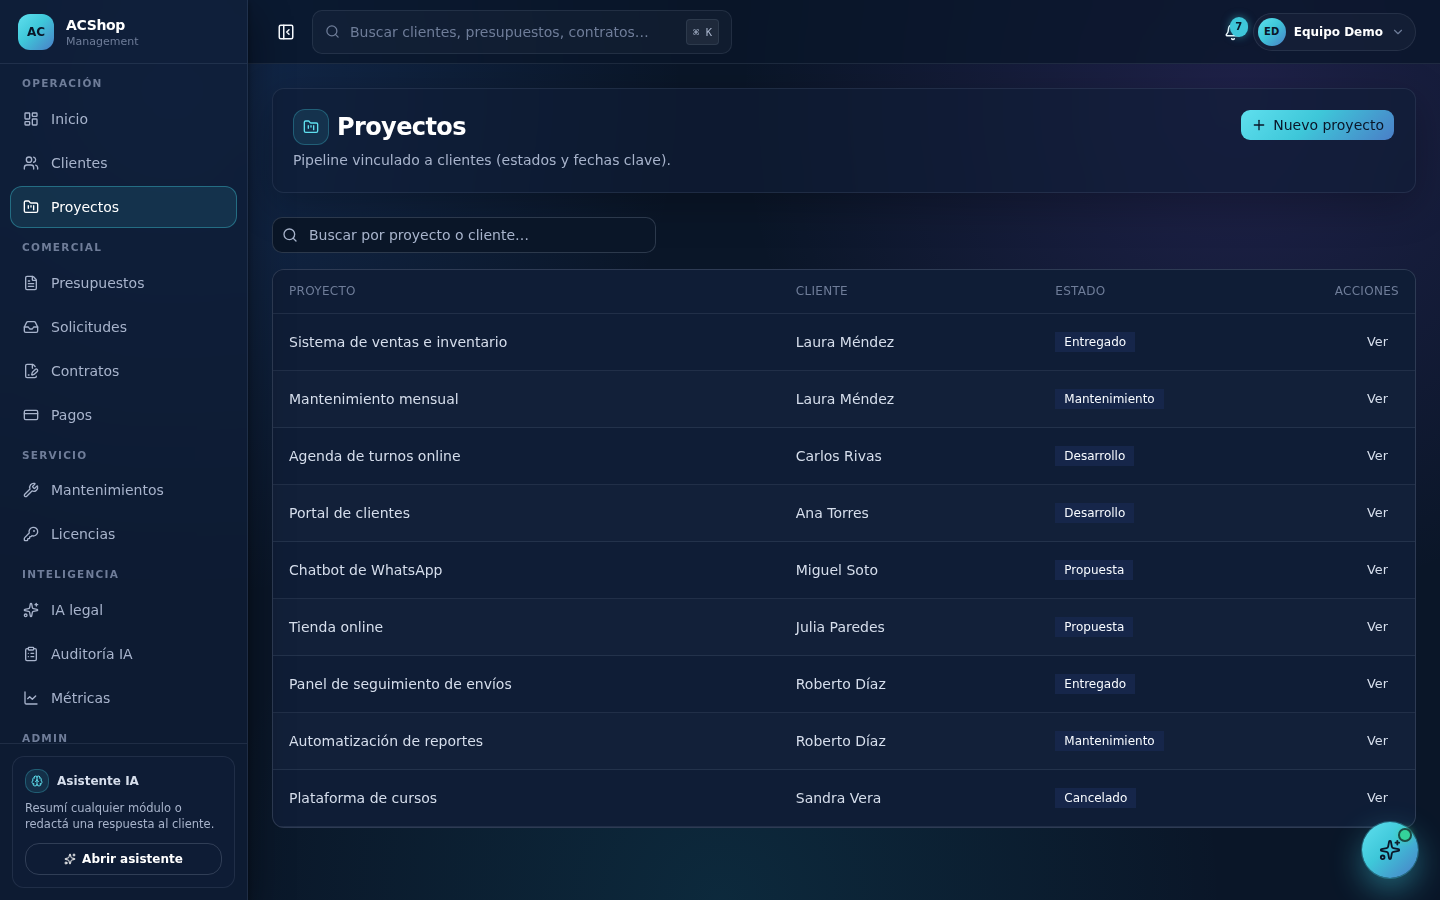Click client name Miguel Soto
The width and height of the screenshot is (1440, 900).
pyautogui.click(x=837, y=570)
